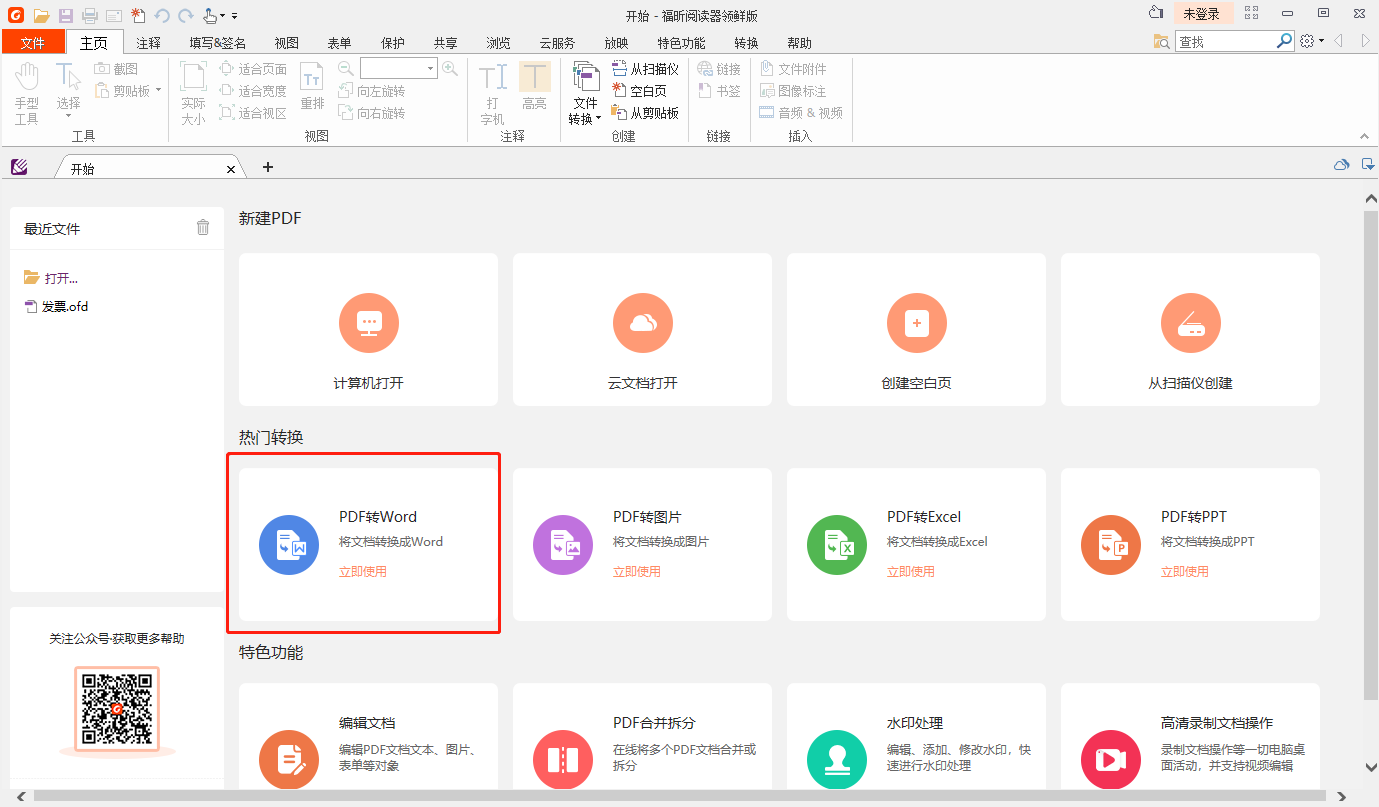Click 空白页 blank page option

coord(640,91)
